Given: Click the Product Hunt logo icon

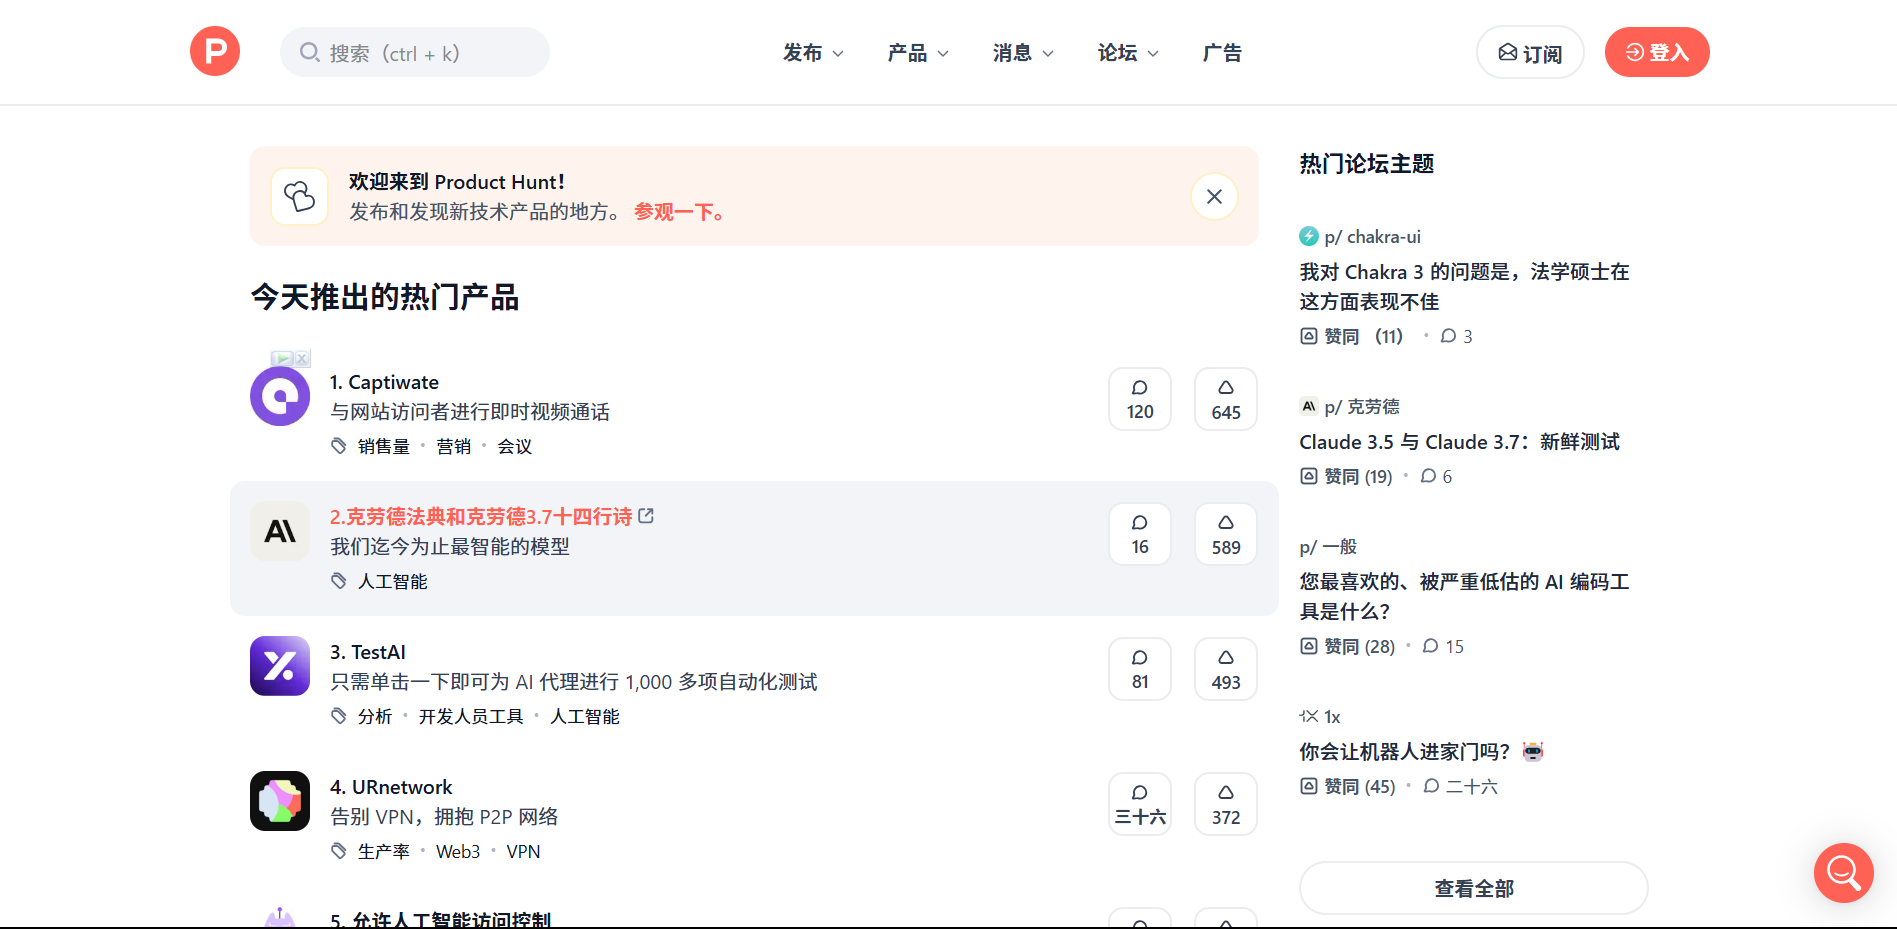Looking at the screenshot, I should tap(215, 52).
